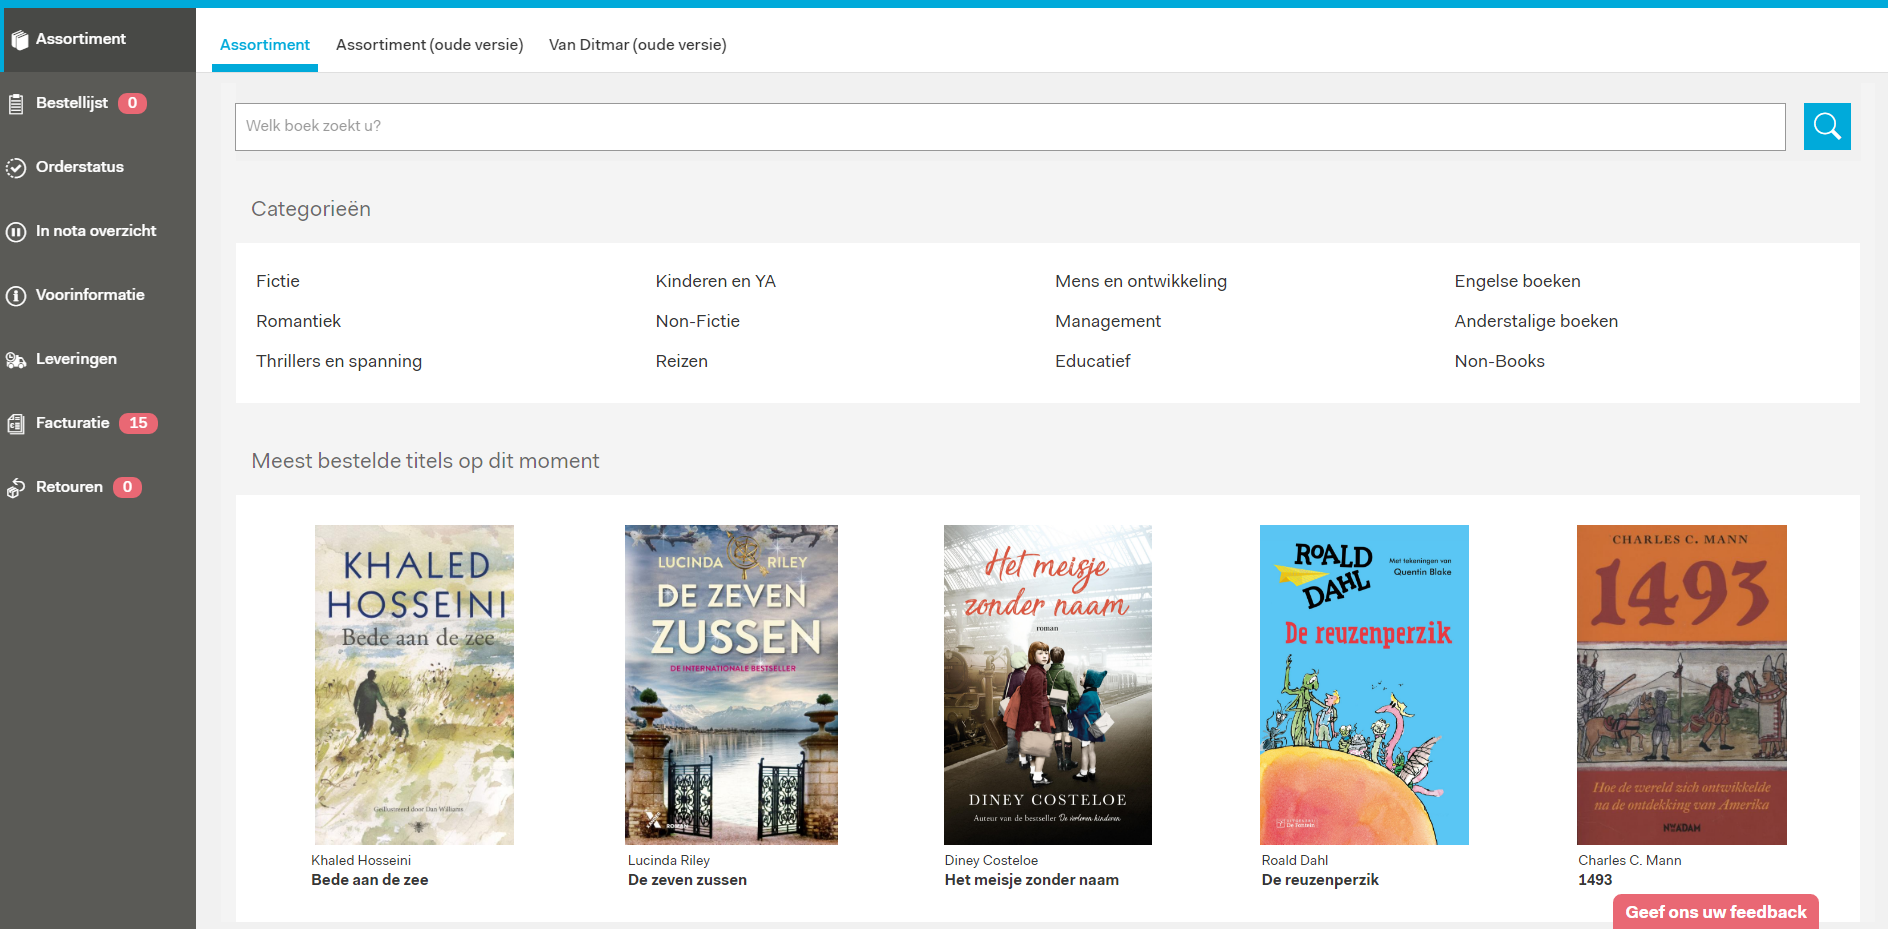The height and width of the screenshot is (929, 1888).
Task: Open the De zeven zussen cover
Action: click(731, 685)
